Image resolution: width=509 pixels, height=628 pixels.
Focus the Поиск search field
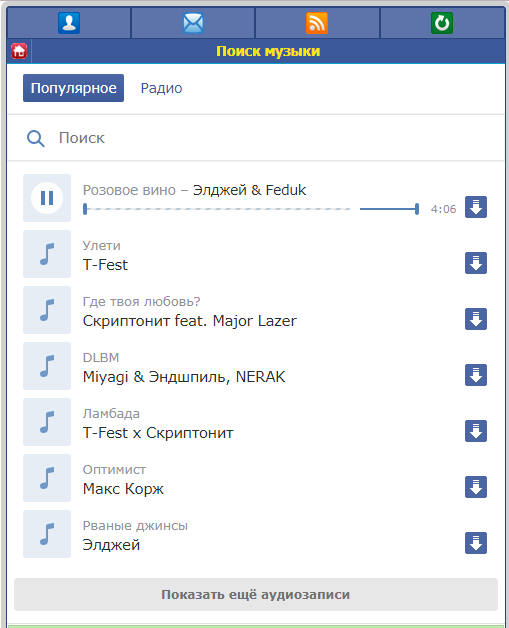[256, 138]
